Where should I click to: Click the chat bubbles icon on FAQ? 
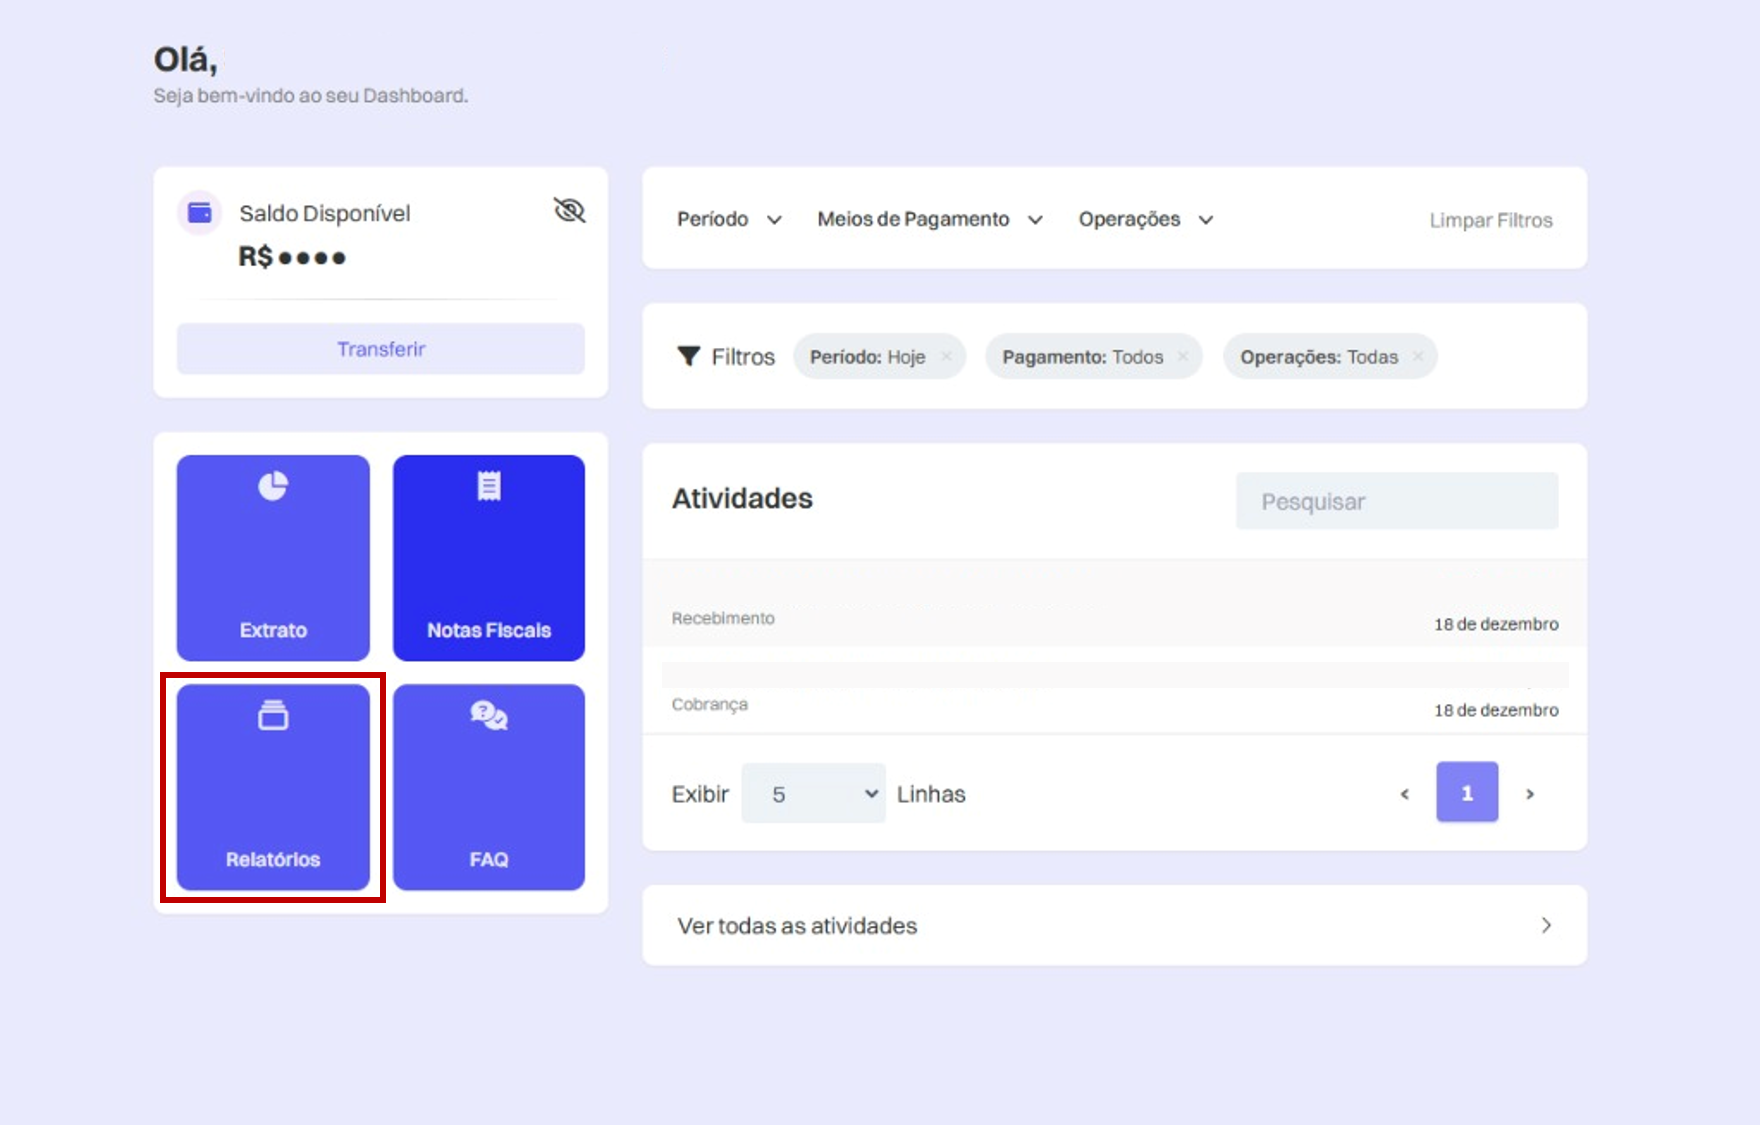[489, 715]
